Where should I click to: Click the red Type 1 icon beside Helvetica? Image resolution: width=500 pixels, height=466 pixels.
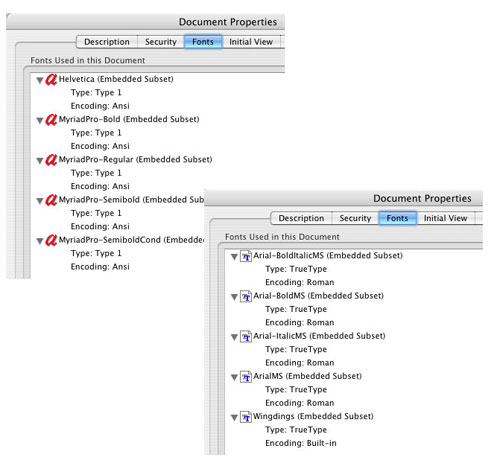(x=51, y=79)
